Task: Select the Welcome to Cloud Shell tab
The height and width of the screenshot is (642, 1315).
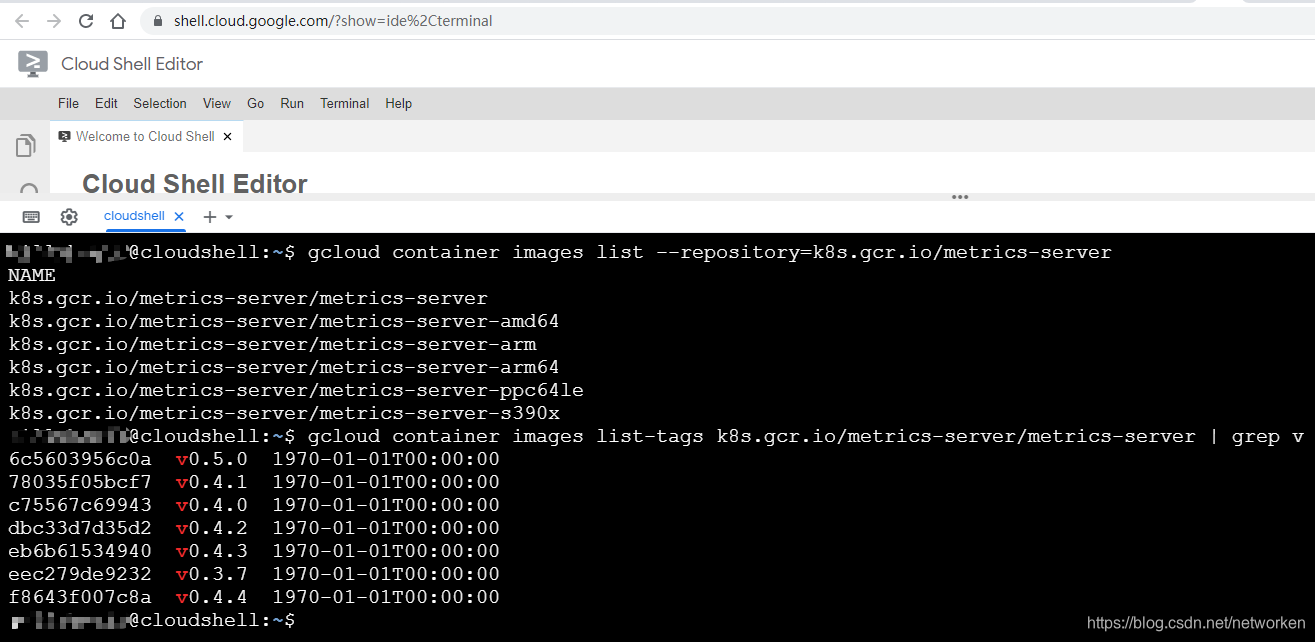Action: point(145,136)
